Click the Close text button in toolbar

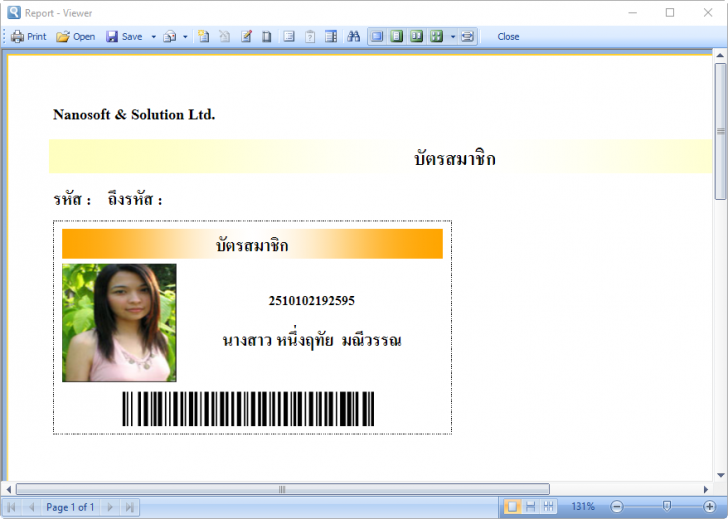point(508,37)
